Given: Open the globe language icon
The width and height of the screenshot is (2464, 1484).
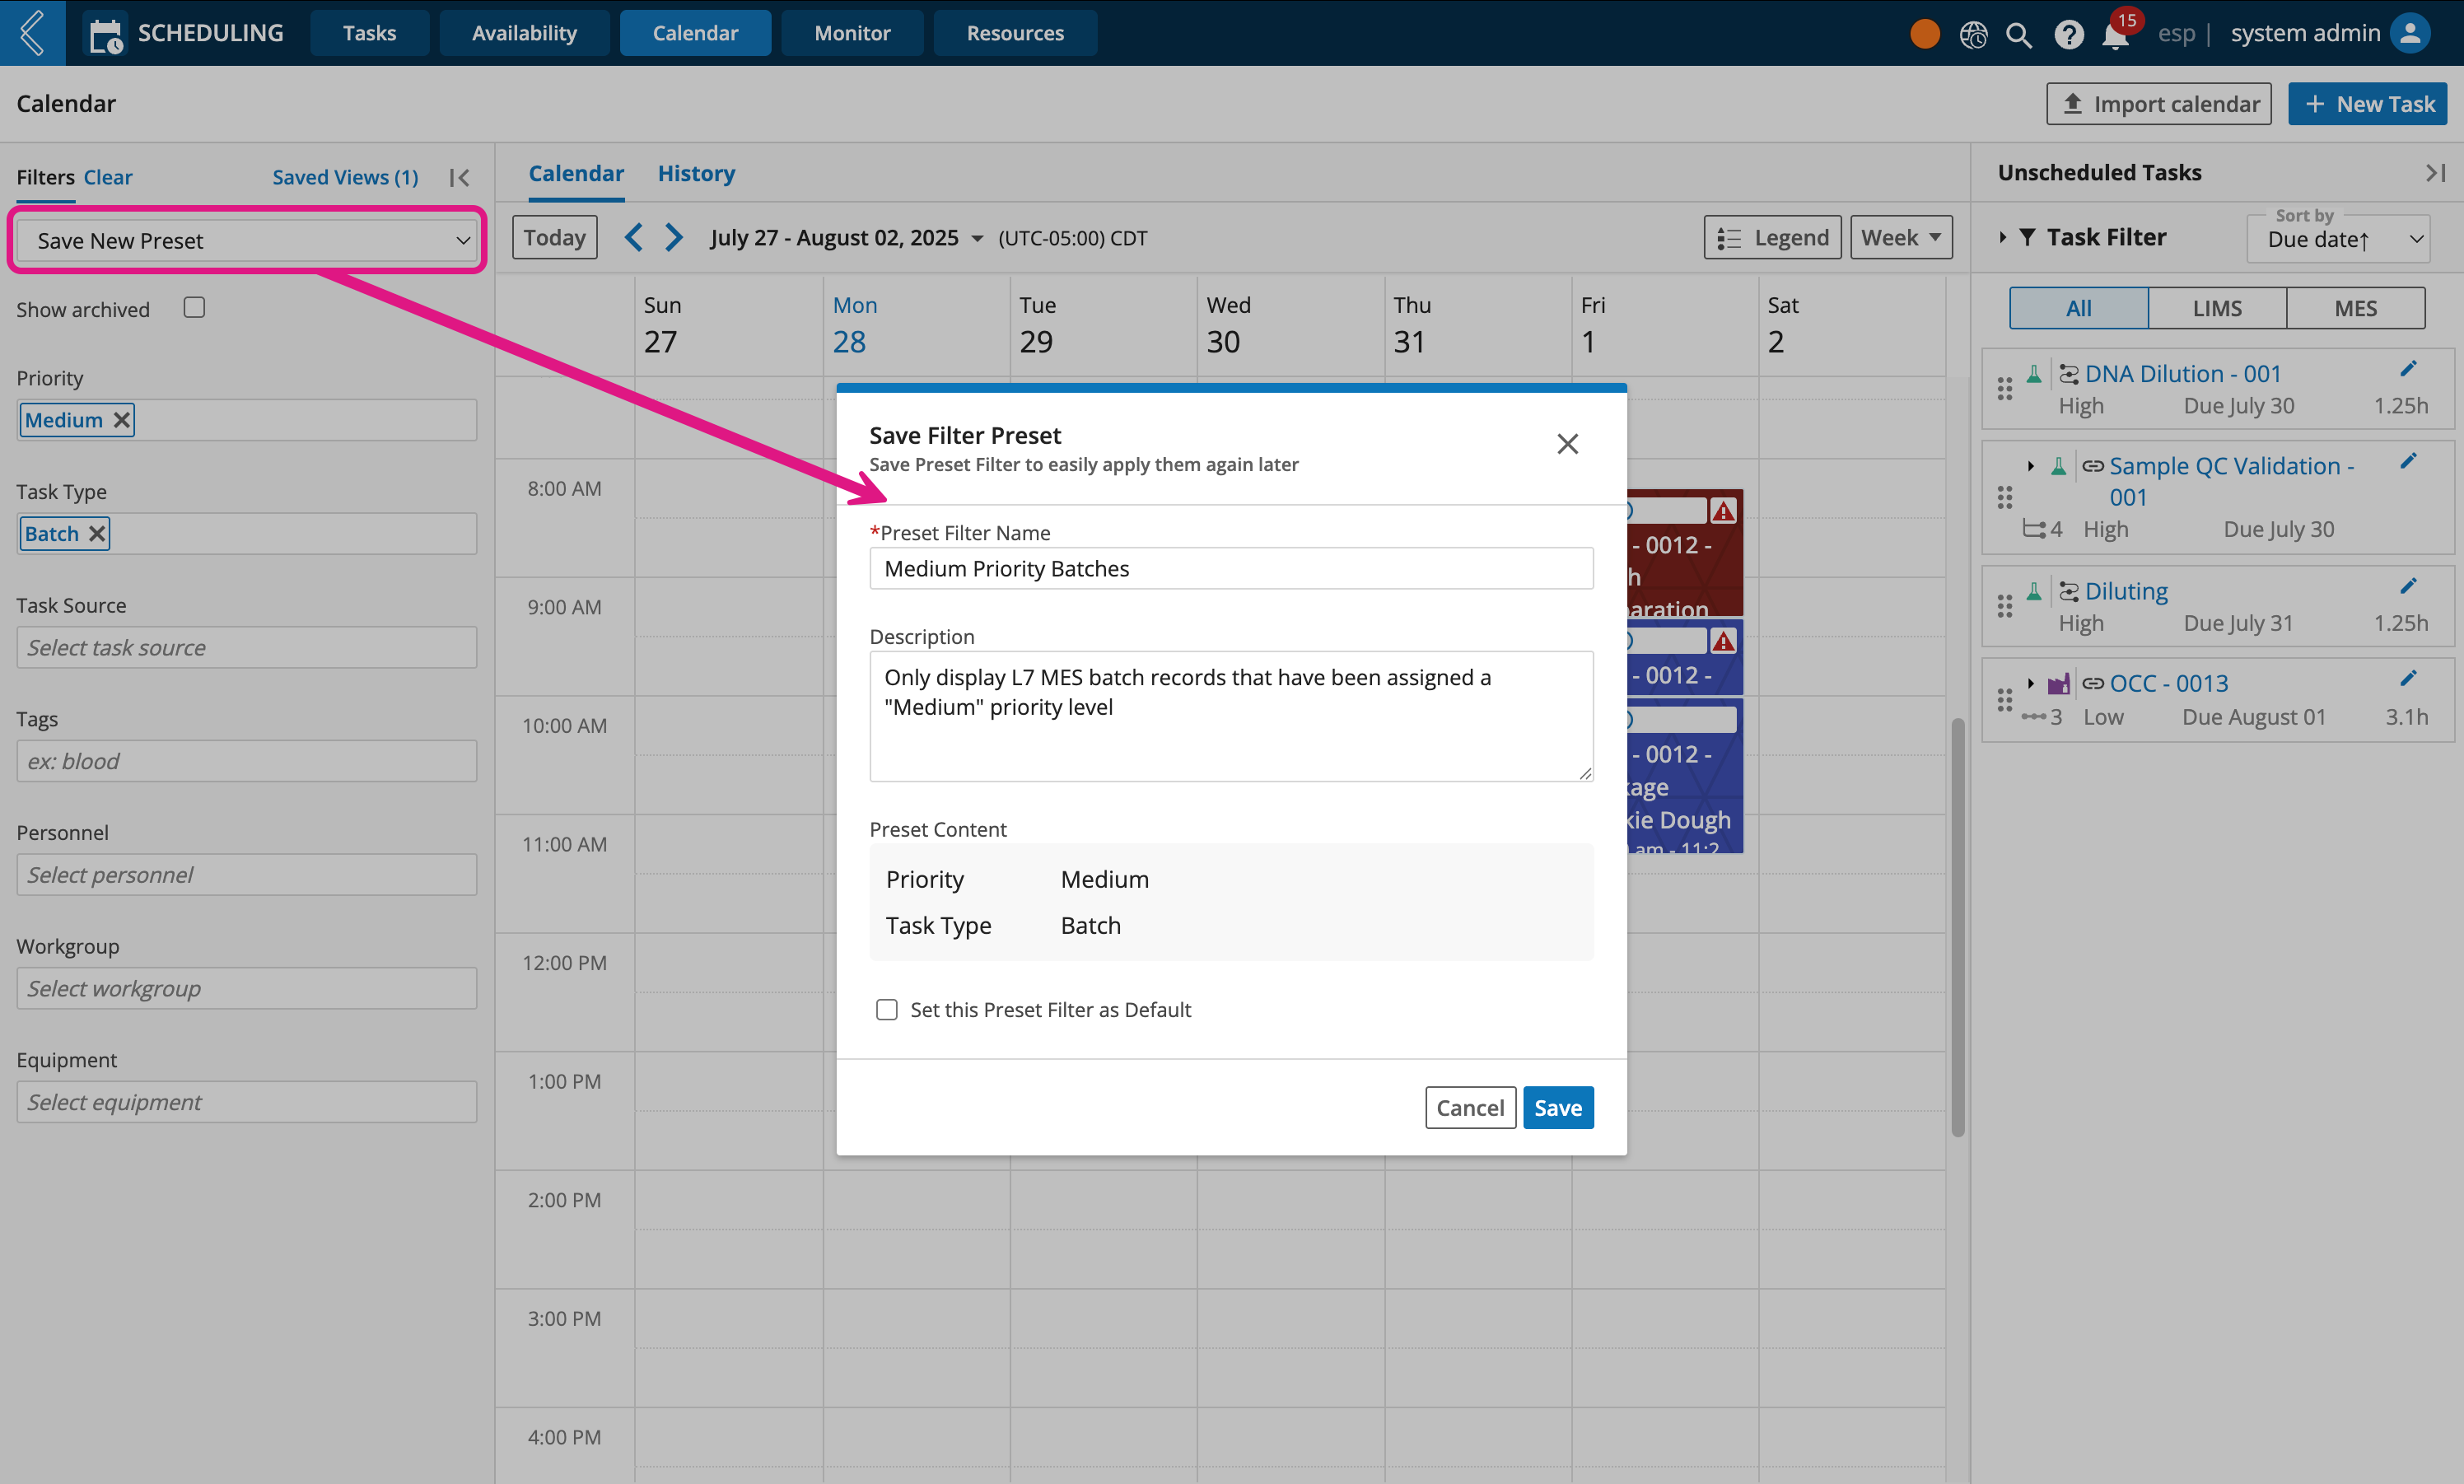Looking at the screenshot, I should pos(1973,35).
